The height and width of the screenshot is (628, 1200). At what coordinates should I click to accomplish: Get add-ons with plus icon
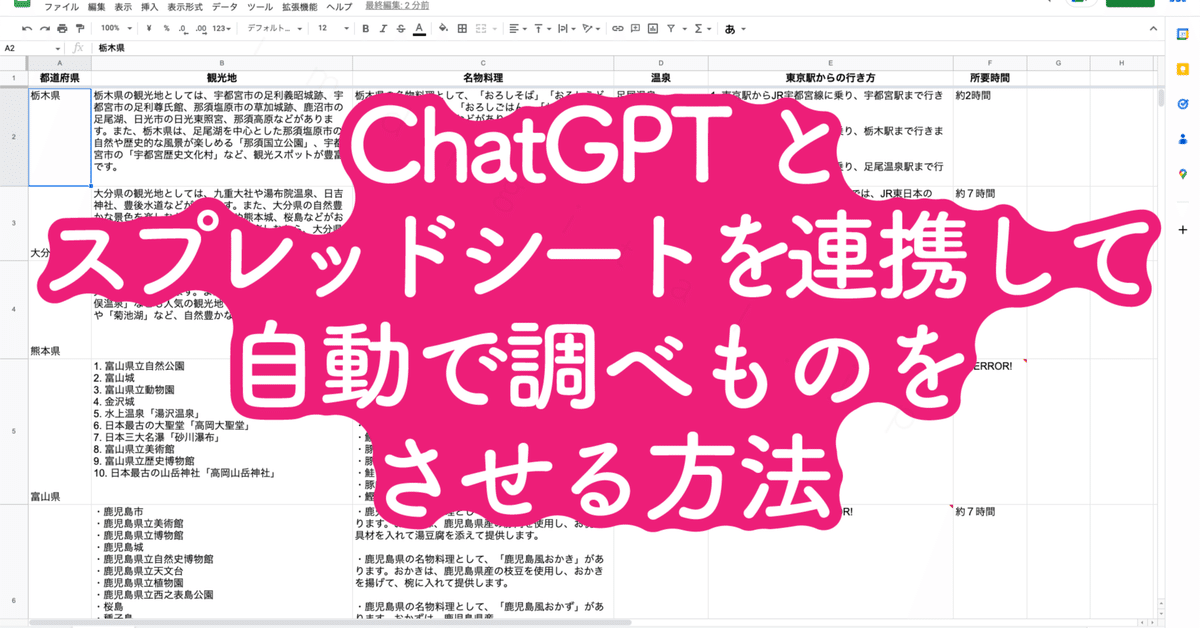pos(1183,229)
